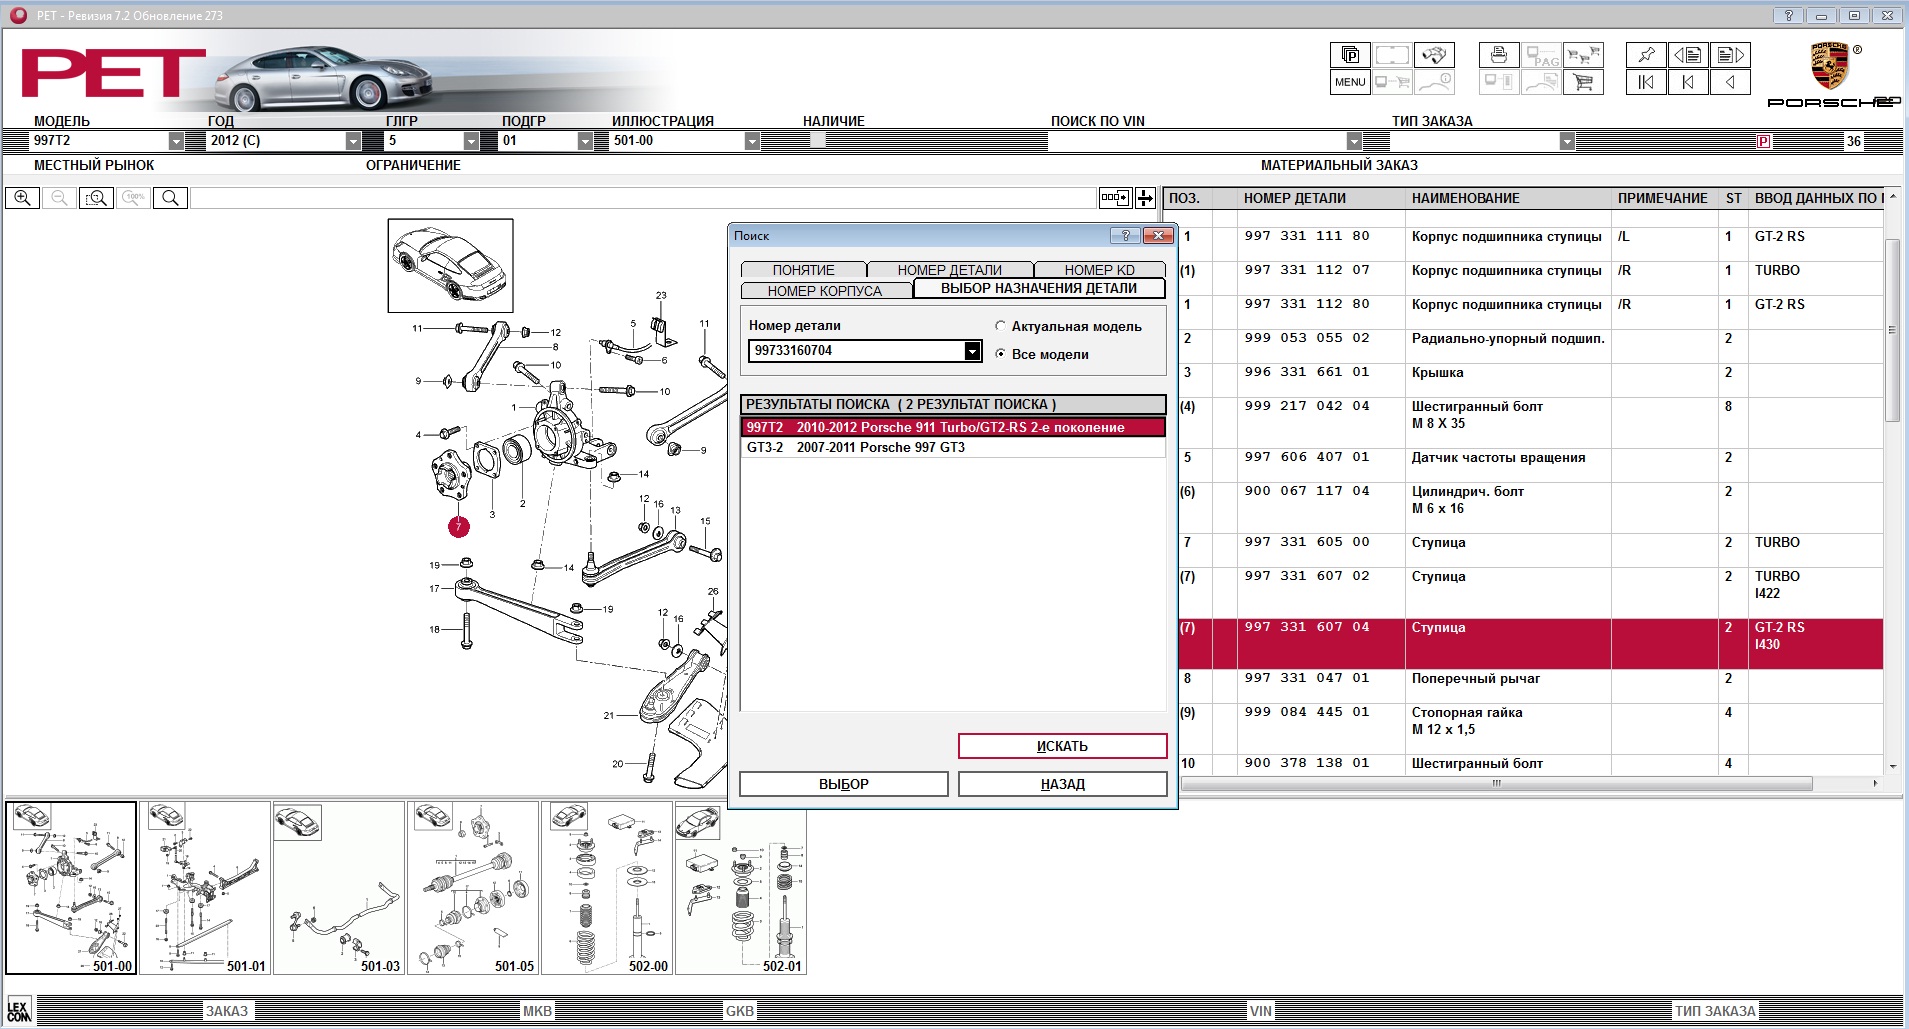
Task: Open illustration thumbnail 501-00
Action: coord(71,888)
